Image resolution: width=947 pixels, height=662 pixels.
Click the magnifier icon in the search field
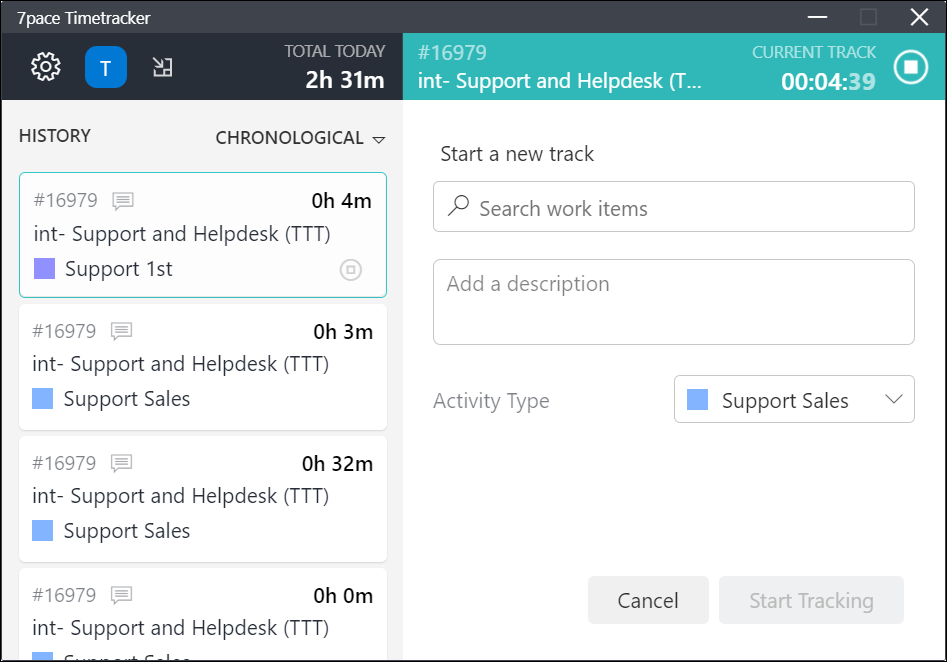pos(458,206)
